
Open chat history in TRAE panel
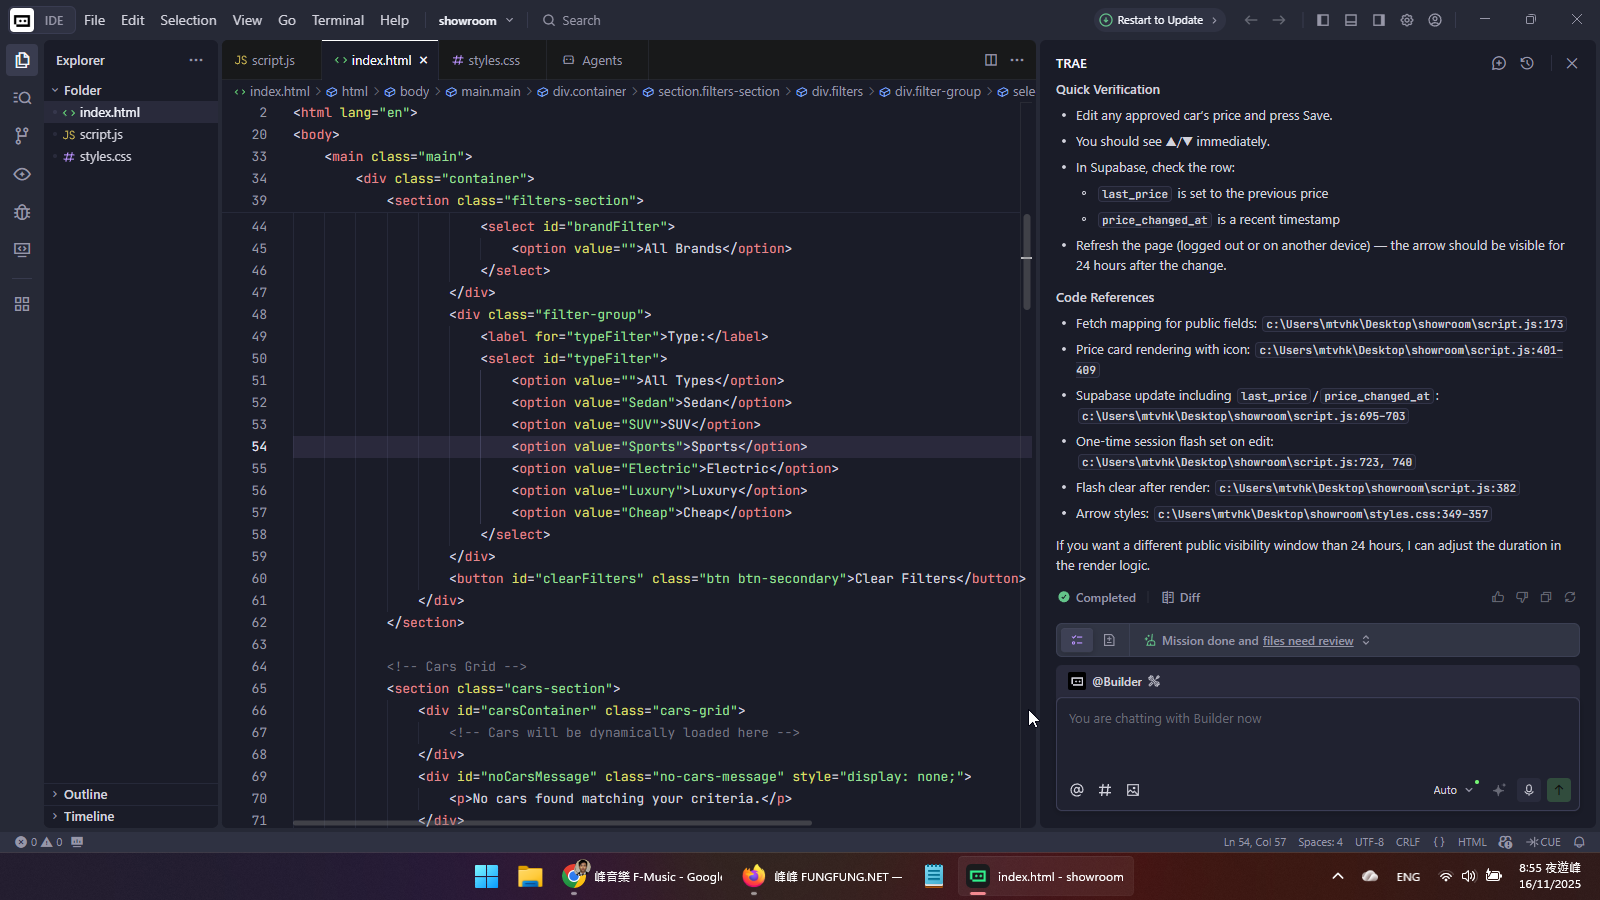[1527, 63]
